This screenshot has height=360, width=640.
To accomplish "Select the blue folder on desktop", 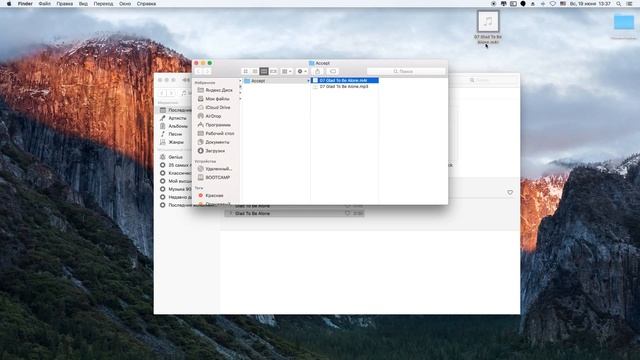I will [624, 22].
